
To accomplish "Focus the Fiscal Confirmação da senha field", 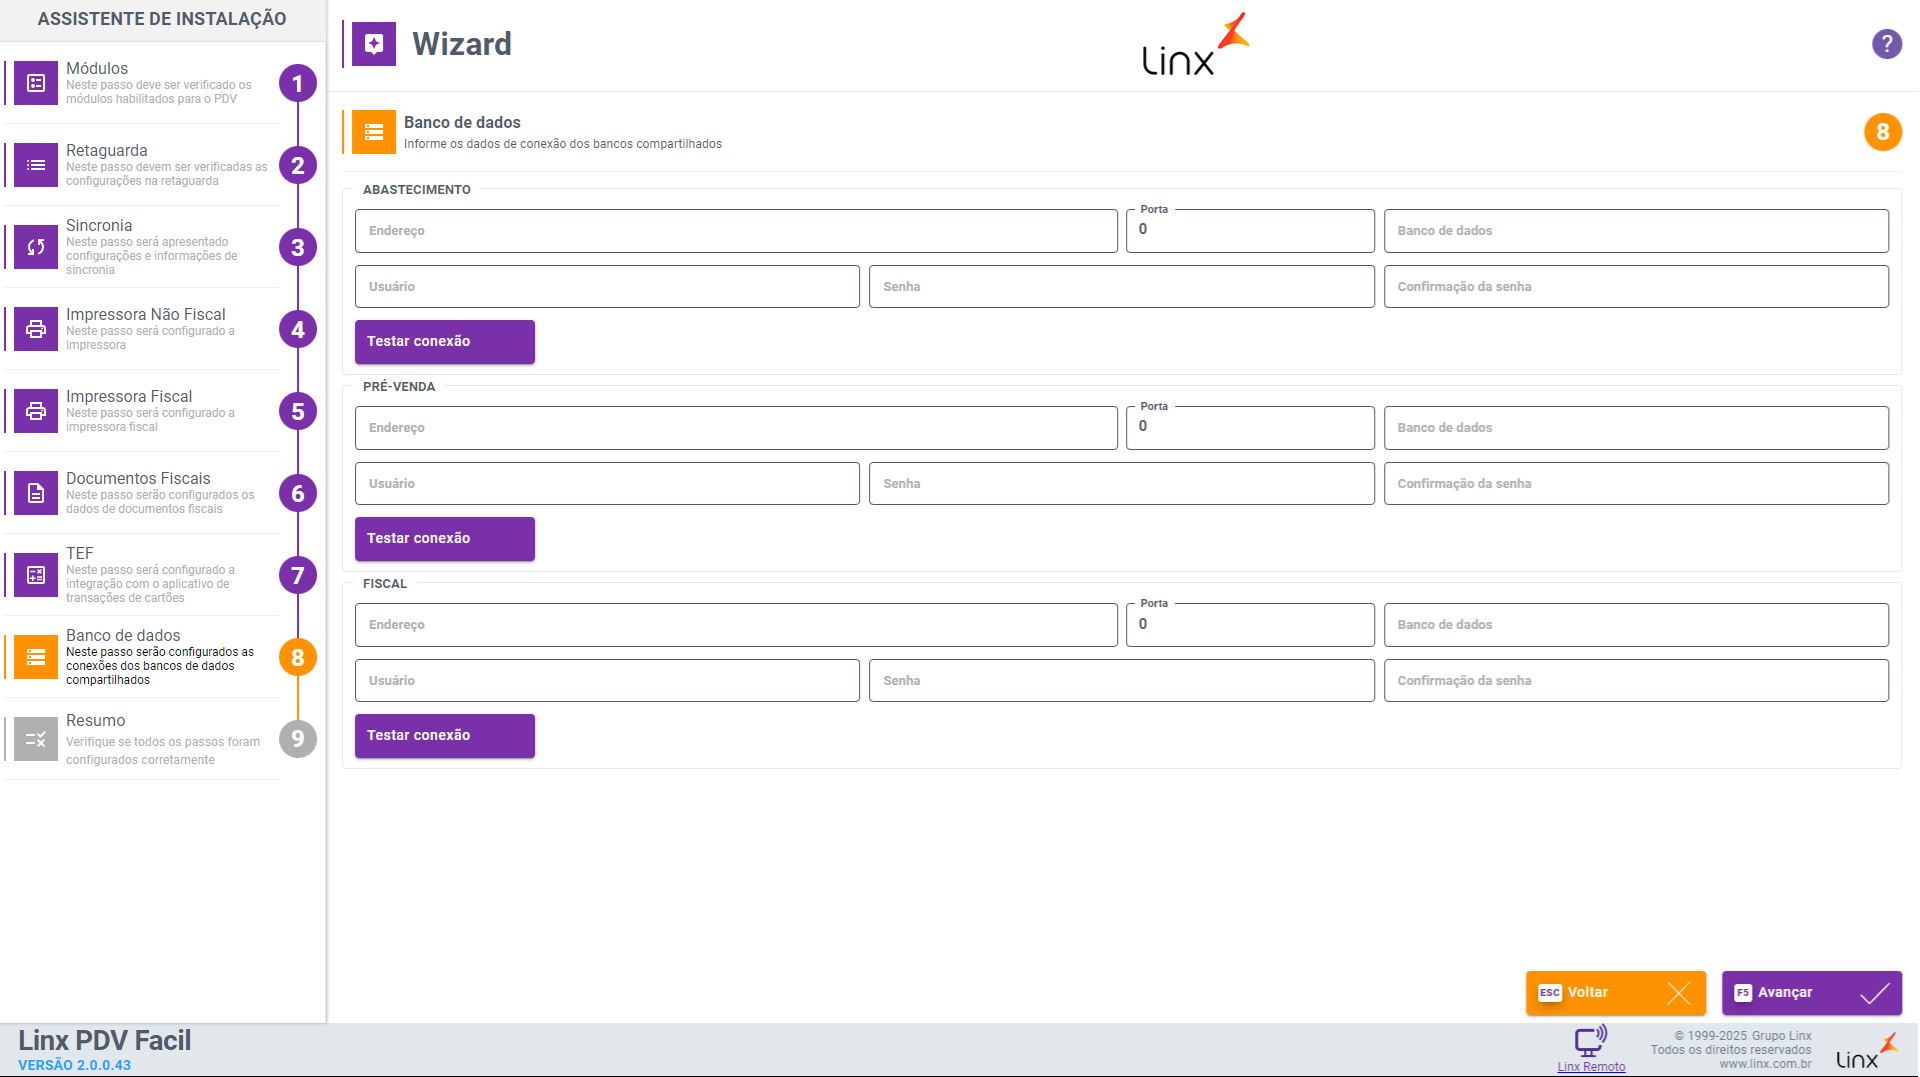I will coord(1636,681).
